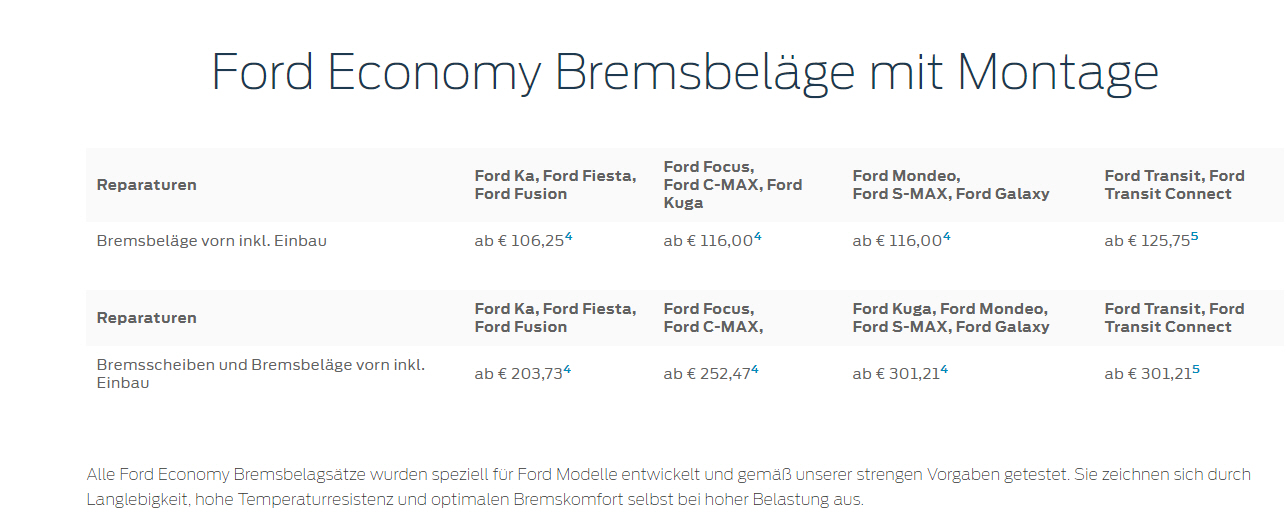
Task: Click footnote 4 after € 301,21 Kuga price
Action: (944, 370)
